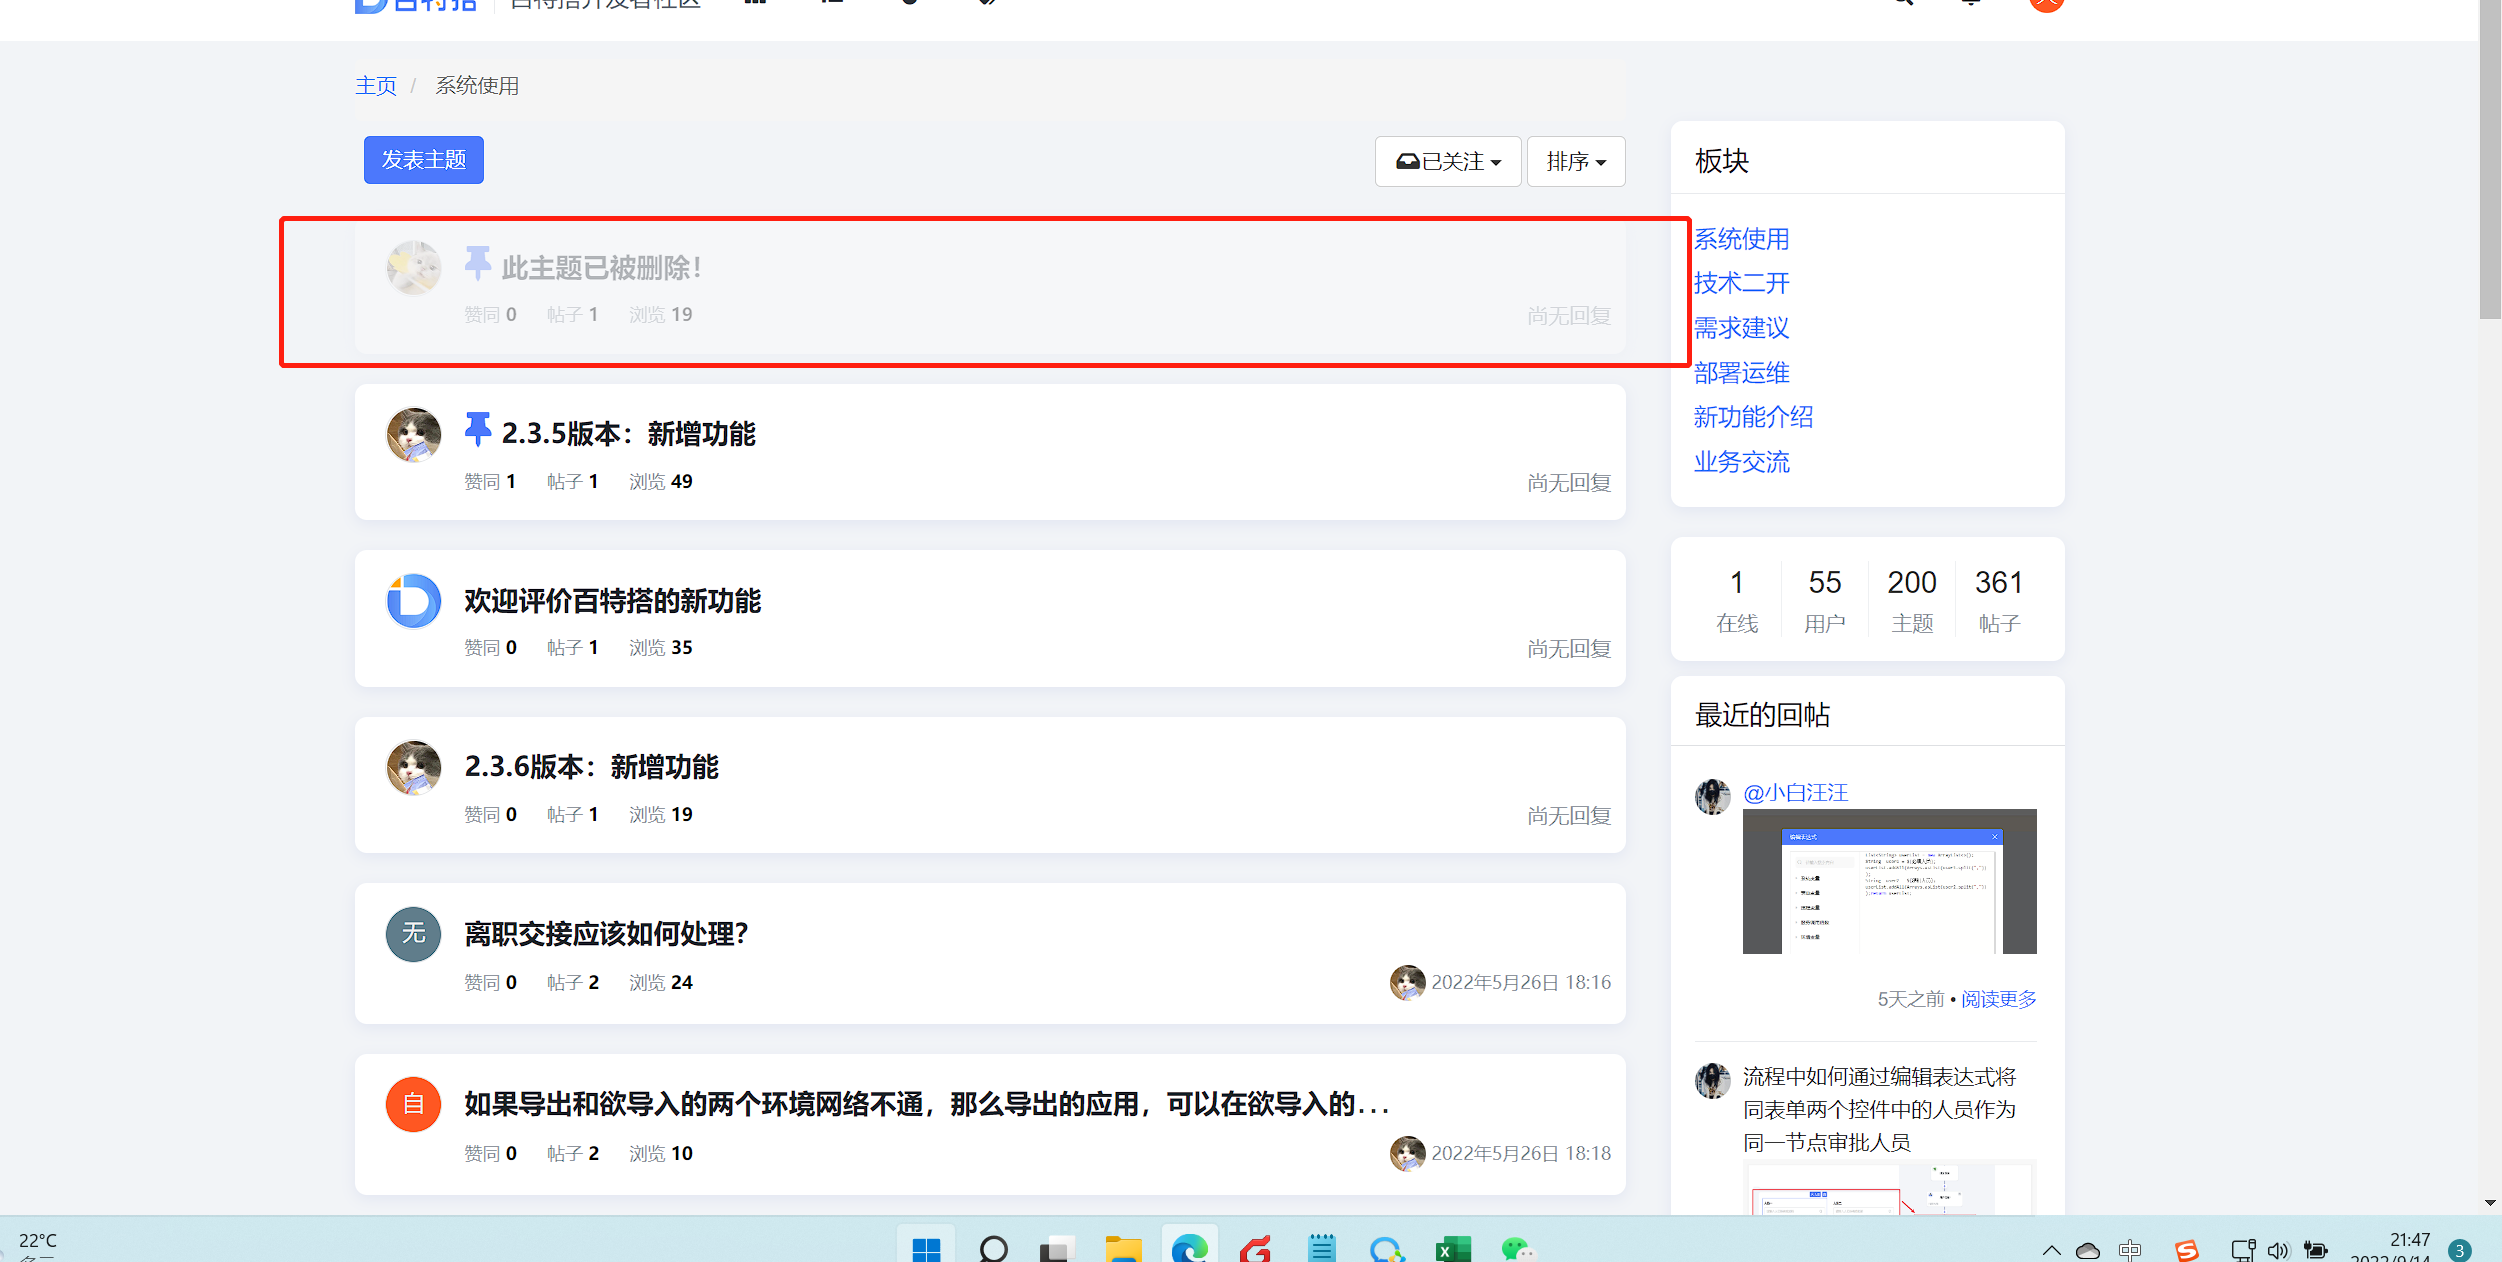Open Excel from the taskbar
Viewport: 2502px width, 1262px height.
tap(1453, 1250)
